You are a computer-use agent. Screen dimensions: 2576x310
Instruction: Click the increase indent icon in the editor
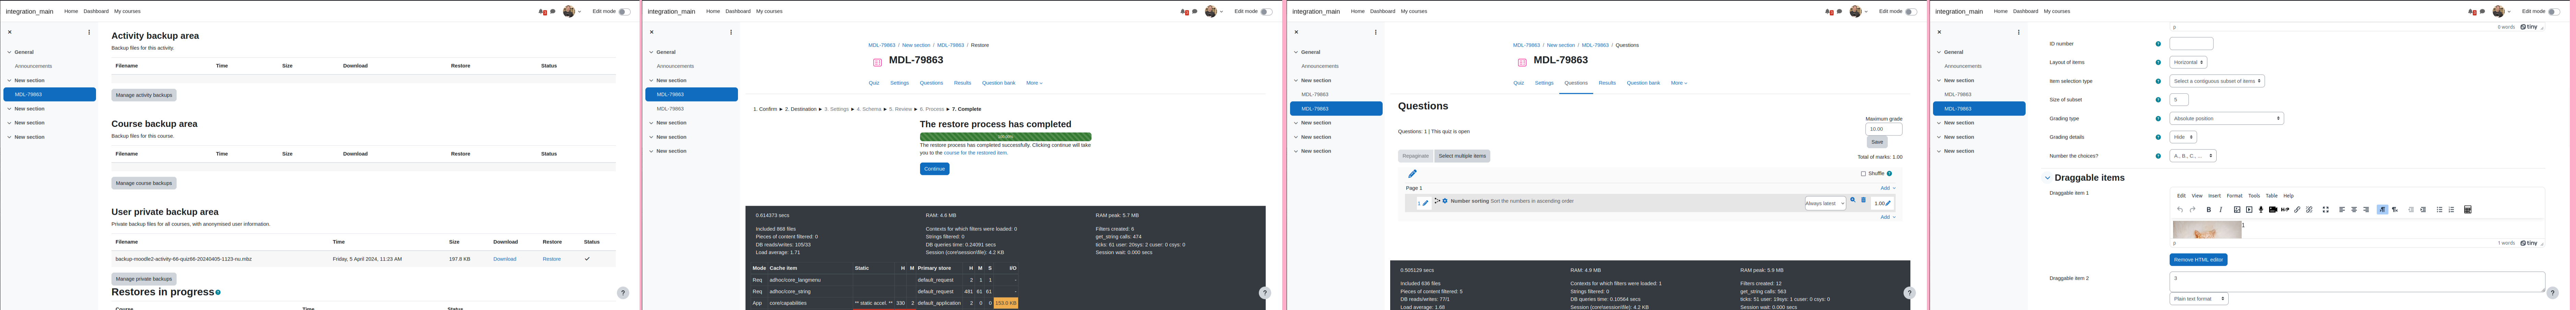pyautogui.click(x=2423, y=210)
